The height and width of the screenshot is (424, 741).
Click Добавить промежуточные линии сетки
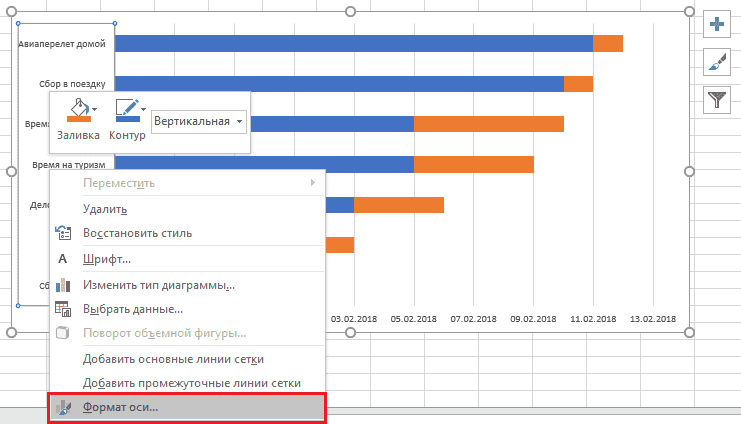pyautogui.click(x=192, y=383)
